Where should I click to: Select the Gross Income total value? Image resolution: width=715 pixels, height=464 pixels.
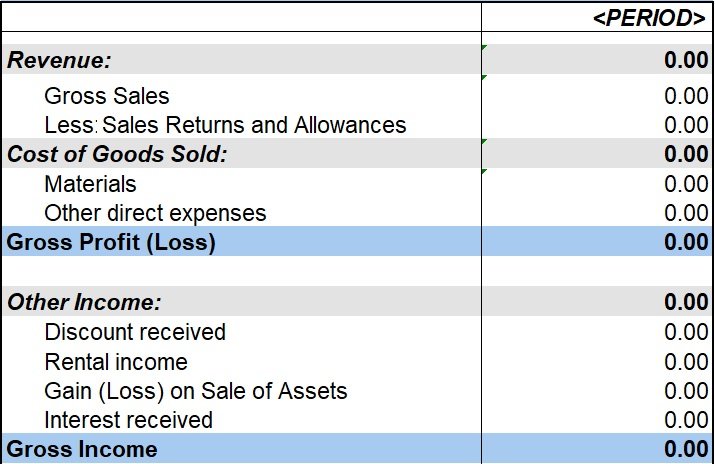coord(597,449)
